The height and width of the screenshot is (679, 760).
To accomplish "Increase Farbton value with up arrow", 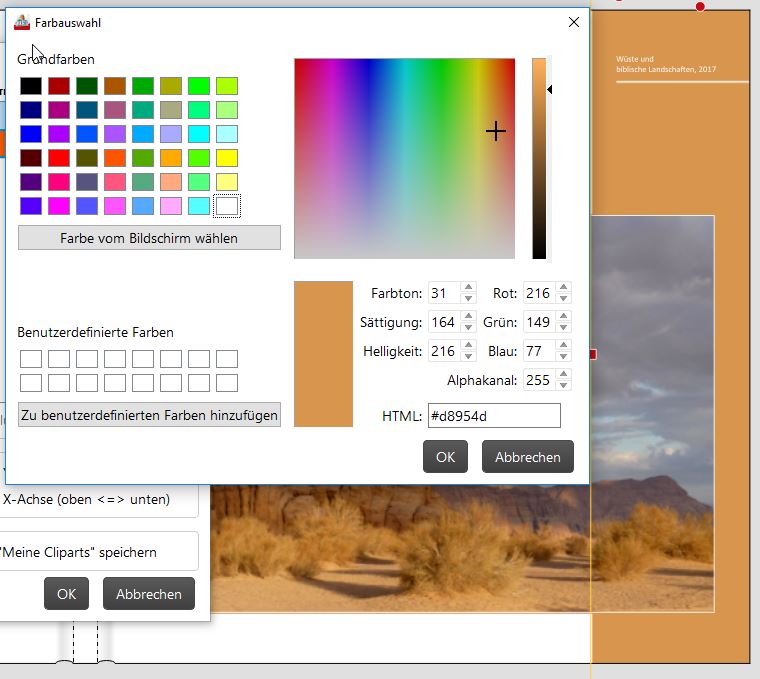I will [468, 287].
